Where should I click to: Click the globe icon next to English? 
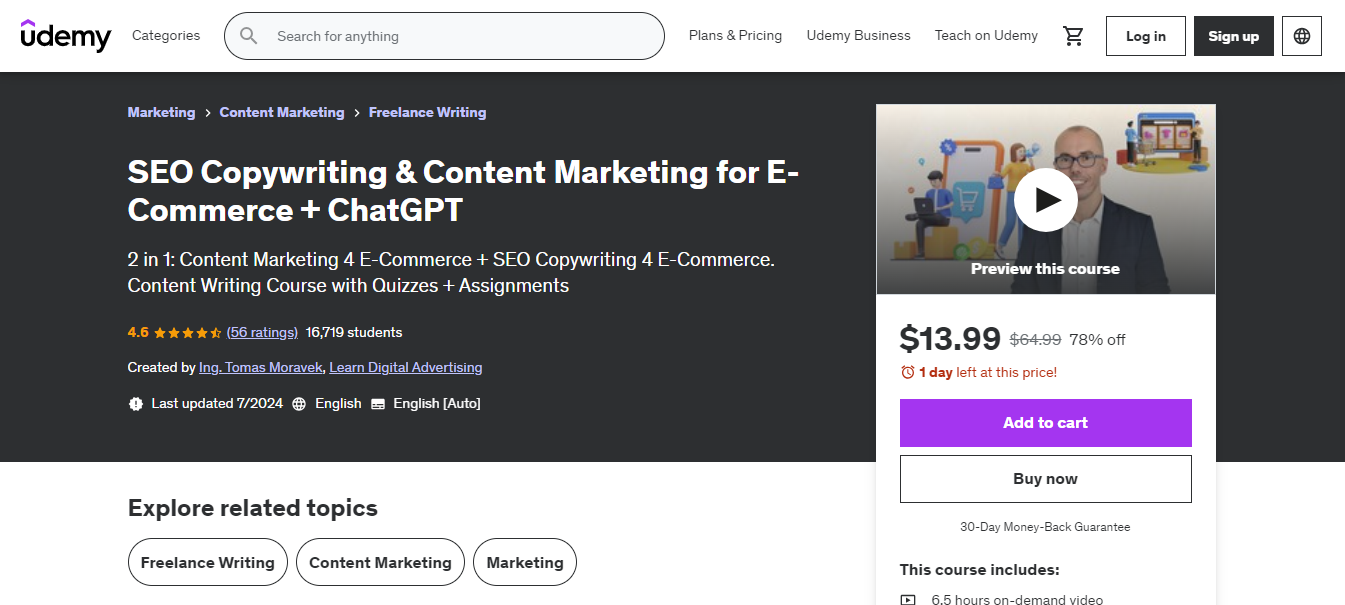pyautogui.click(x=299, y=404)
